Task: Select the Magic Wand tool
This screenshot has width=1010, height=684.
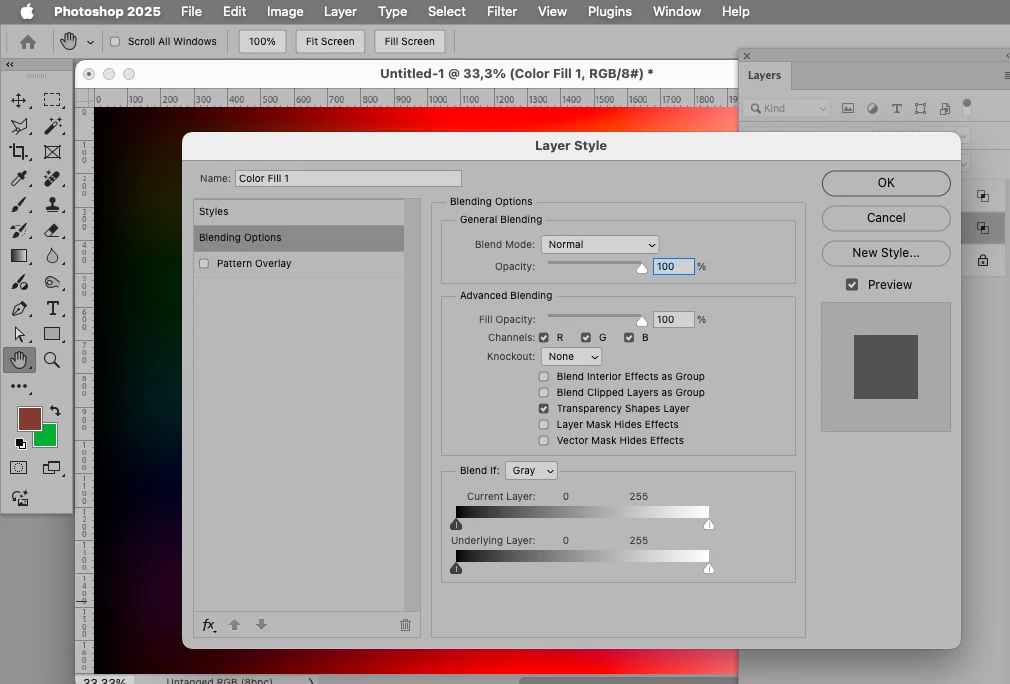Action: coord(52,126)
